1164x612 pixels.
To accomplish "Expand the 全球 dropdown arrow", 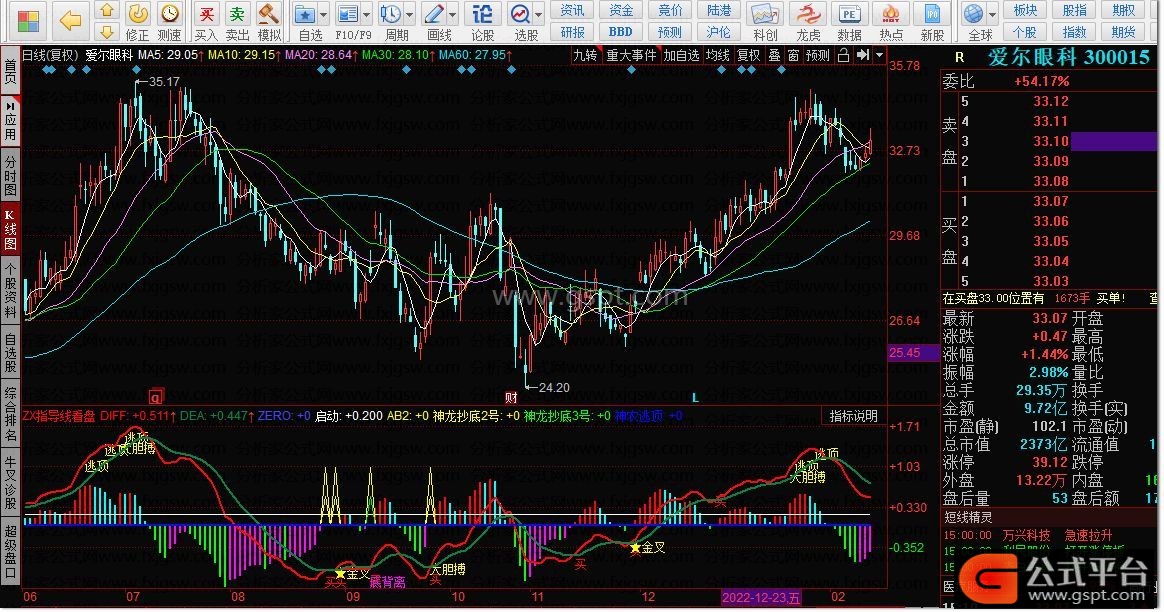I will pos(993,14).
